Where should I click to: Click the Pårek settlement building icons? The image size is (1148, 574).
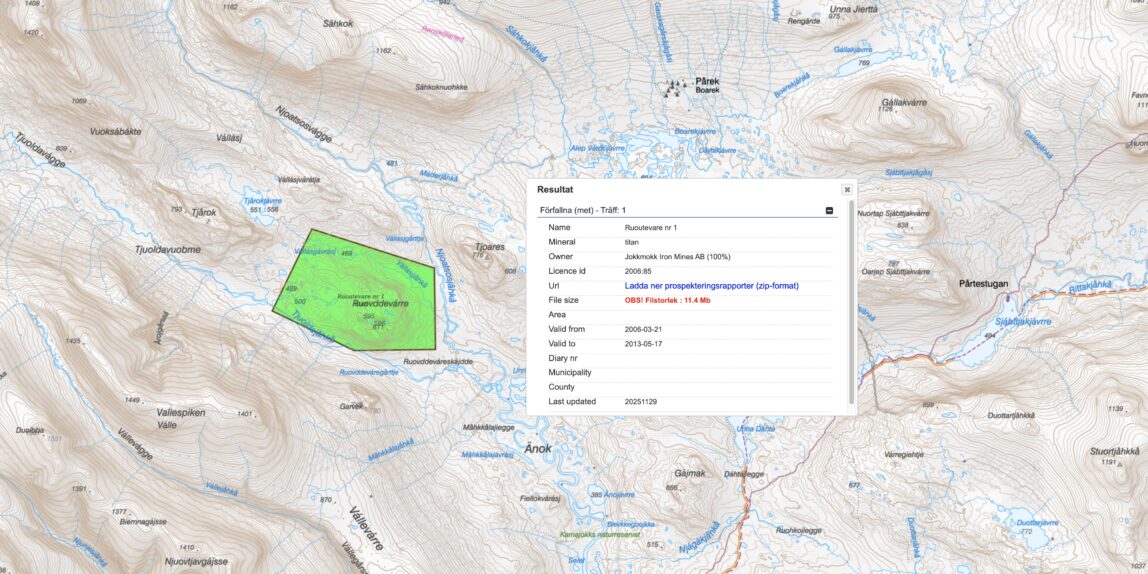coord(677,88)
